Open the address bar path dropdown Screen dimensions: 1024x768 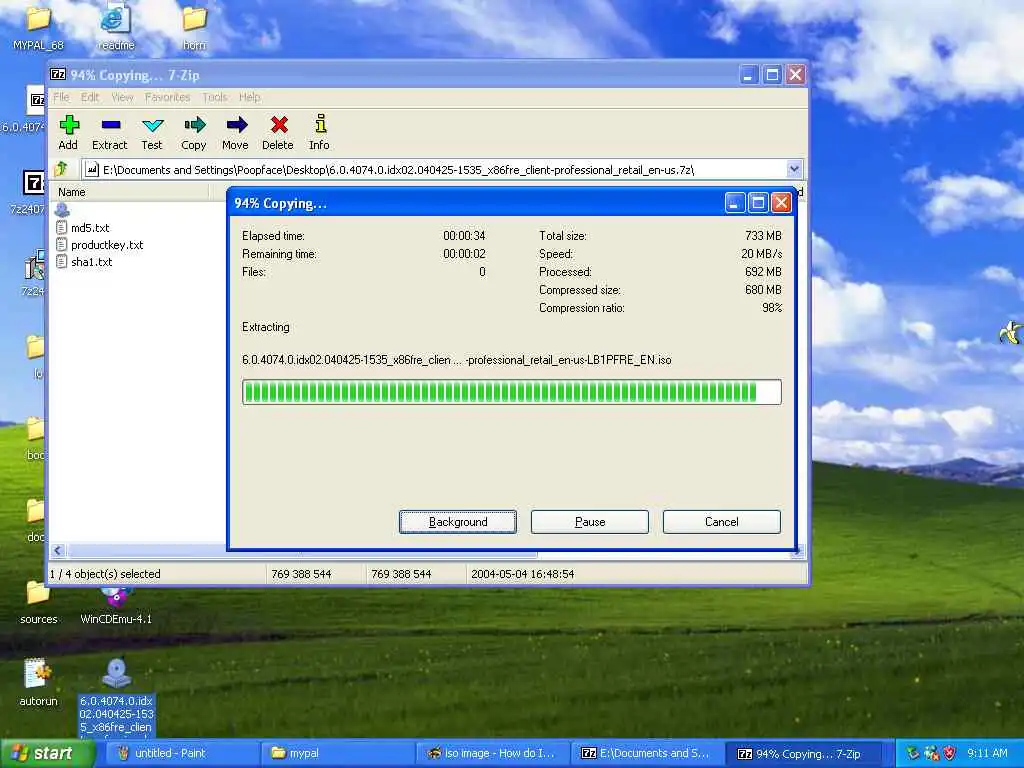[x=793, y=169]
